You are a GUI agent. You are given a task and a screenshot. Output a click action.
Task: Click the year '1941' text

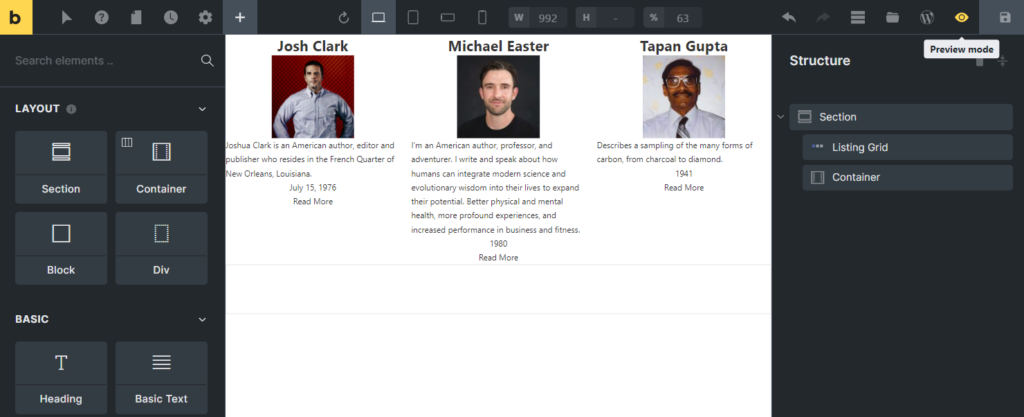[684, 174]
